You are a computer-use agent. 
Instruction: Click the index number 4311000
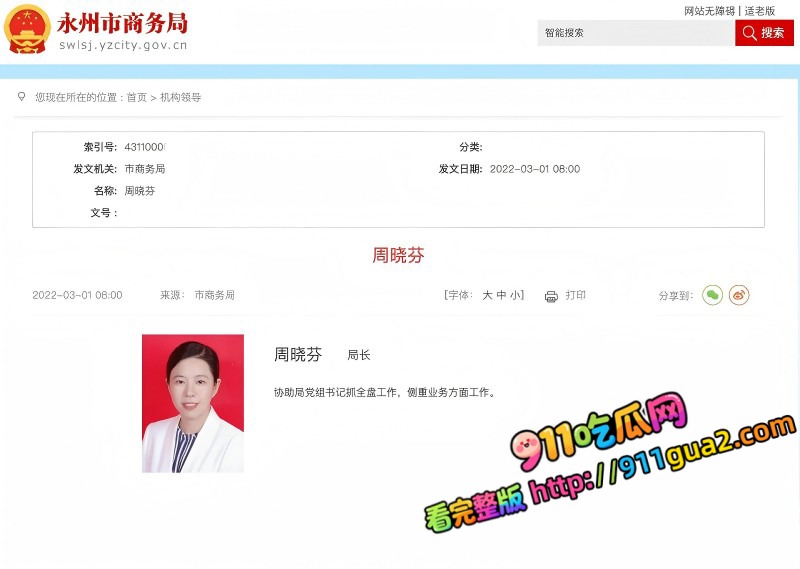tap(145, 147)
